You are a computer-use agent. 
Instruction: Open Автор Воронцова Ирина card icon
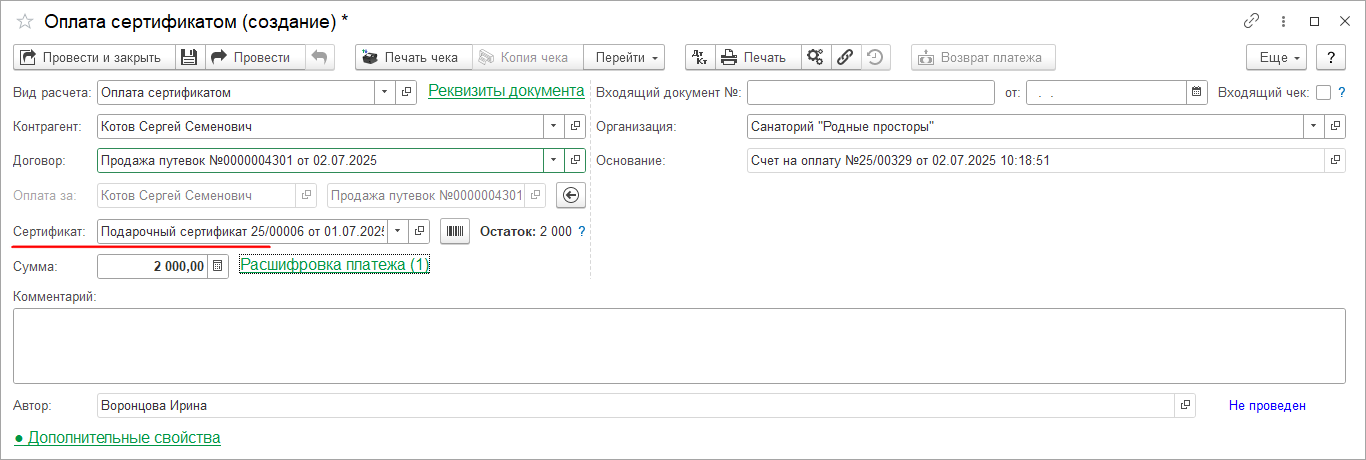point(1185,405)
